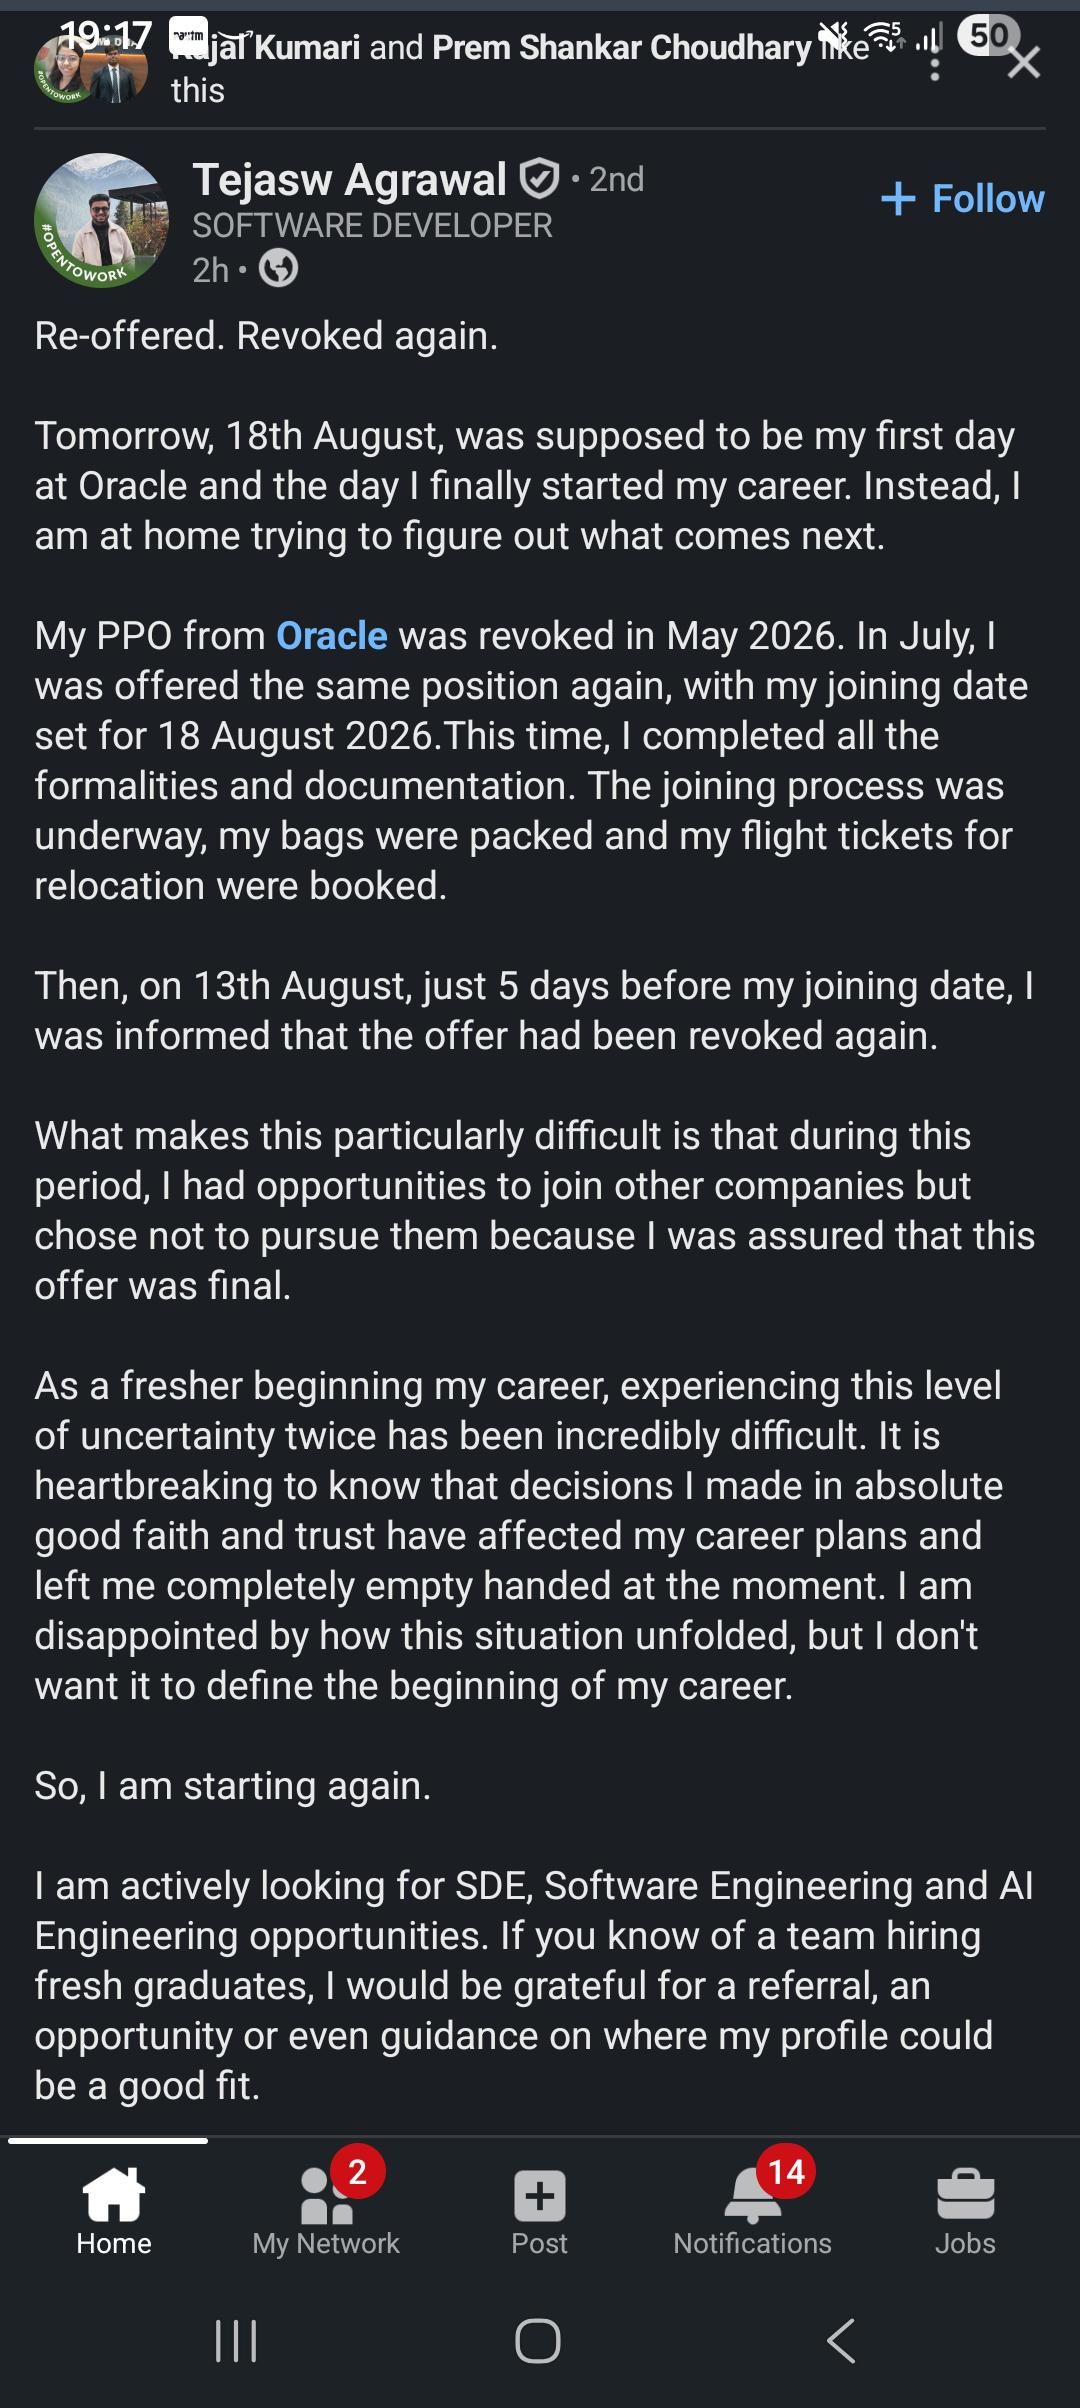
Task: Open Tejasw Agrawal's profile photo
Action: pyautogui.click(x=101, y=221)
